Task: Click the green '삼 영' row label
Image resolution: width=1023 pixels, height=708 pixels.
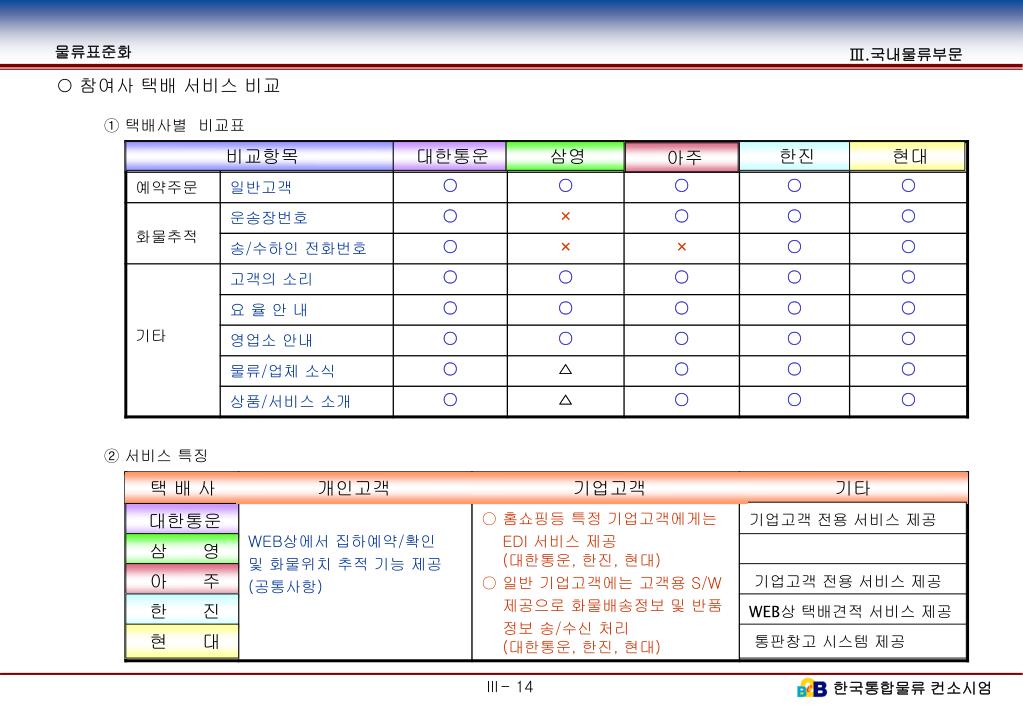Action: coord(182,549)
